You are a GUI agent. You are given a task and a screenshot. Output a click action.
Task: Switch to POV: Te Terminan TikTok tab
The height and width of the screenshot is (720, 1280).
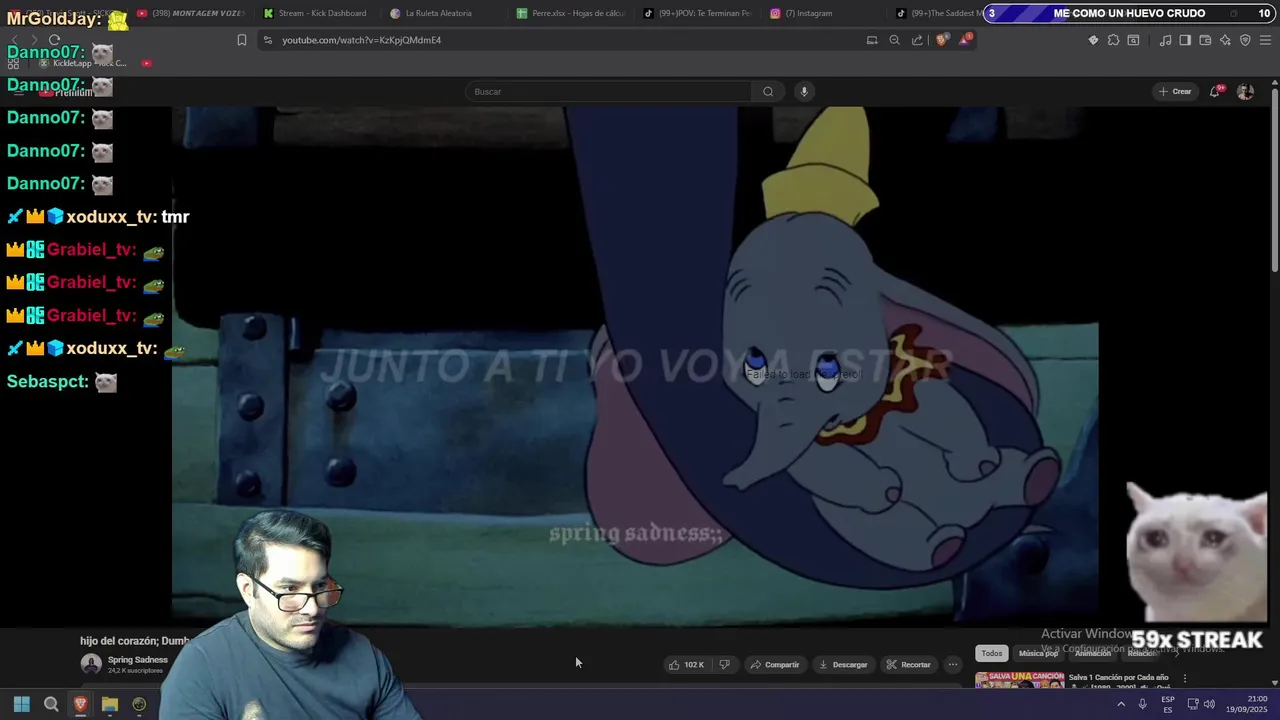click(x=696, y=13)
